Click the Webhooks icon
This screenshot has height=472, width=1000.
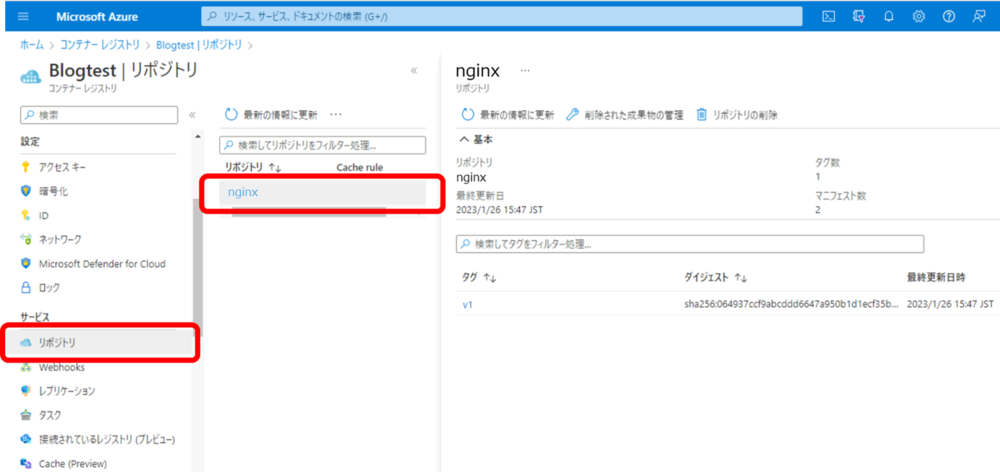coord(26,367)
